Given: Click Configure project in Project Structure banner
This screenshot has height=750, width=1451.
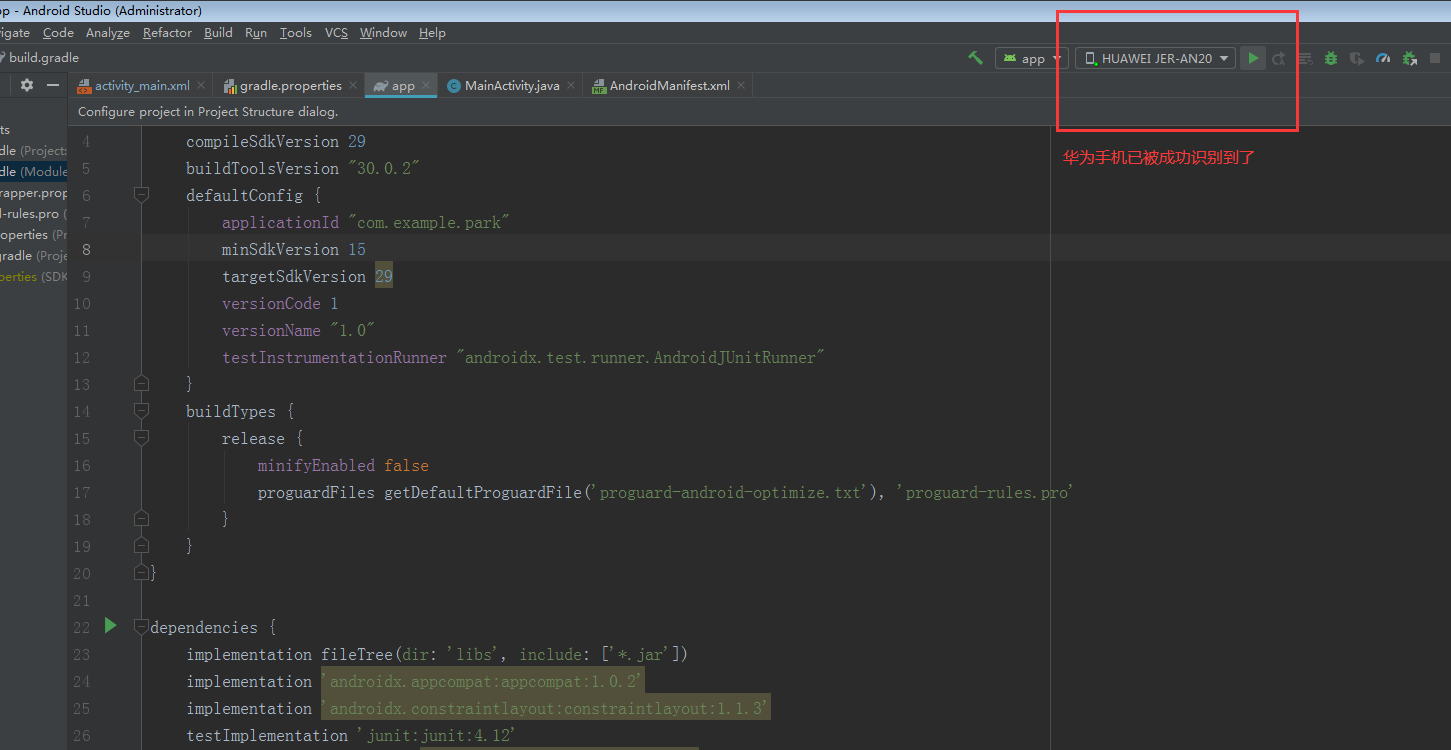Looking at the screenshot, I should click(208, 112).
